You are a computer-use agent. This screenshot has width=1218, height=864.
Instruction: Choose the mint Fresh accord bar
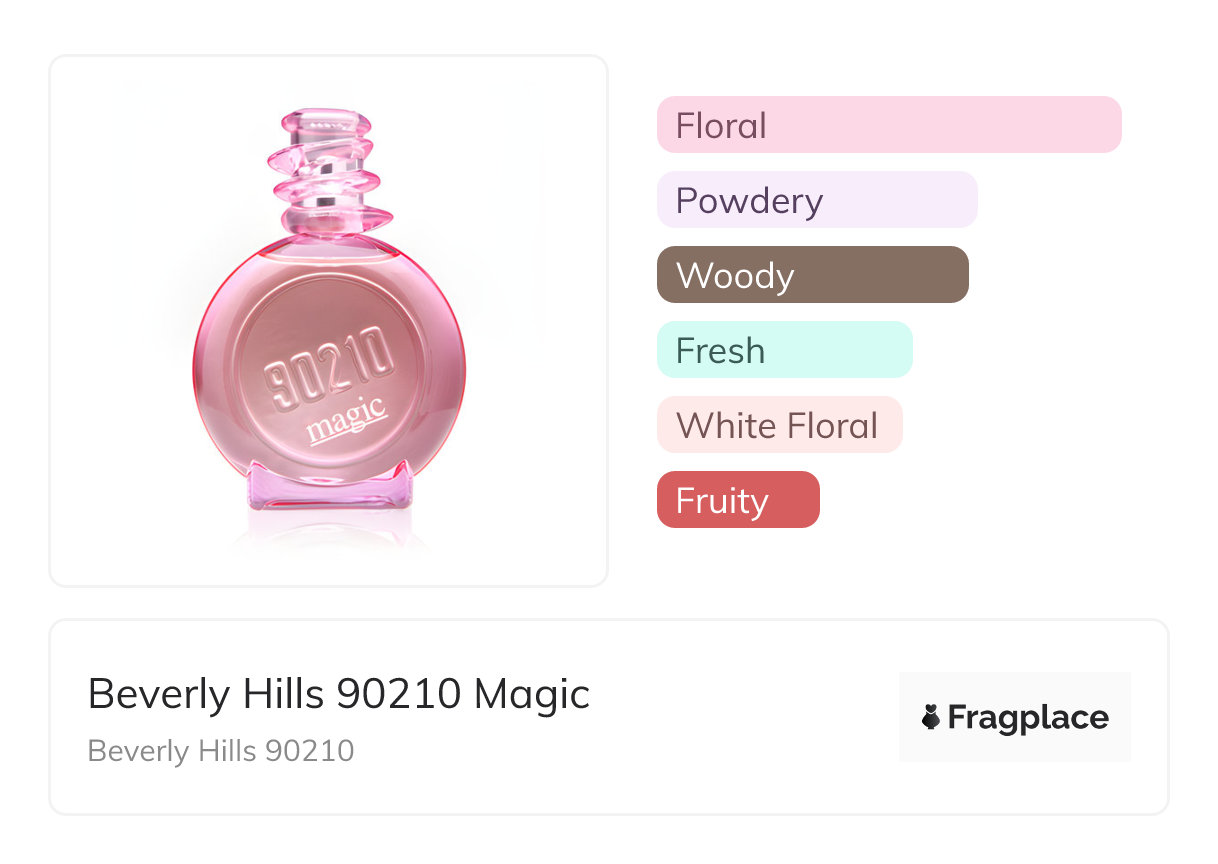point(784,350)
